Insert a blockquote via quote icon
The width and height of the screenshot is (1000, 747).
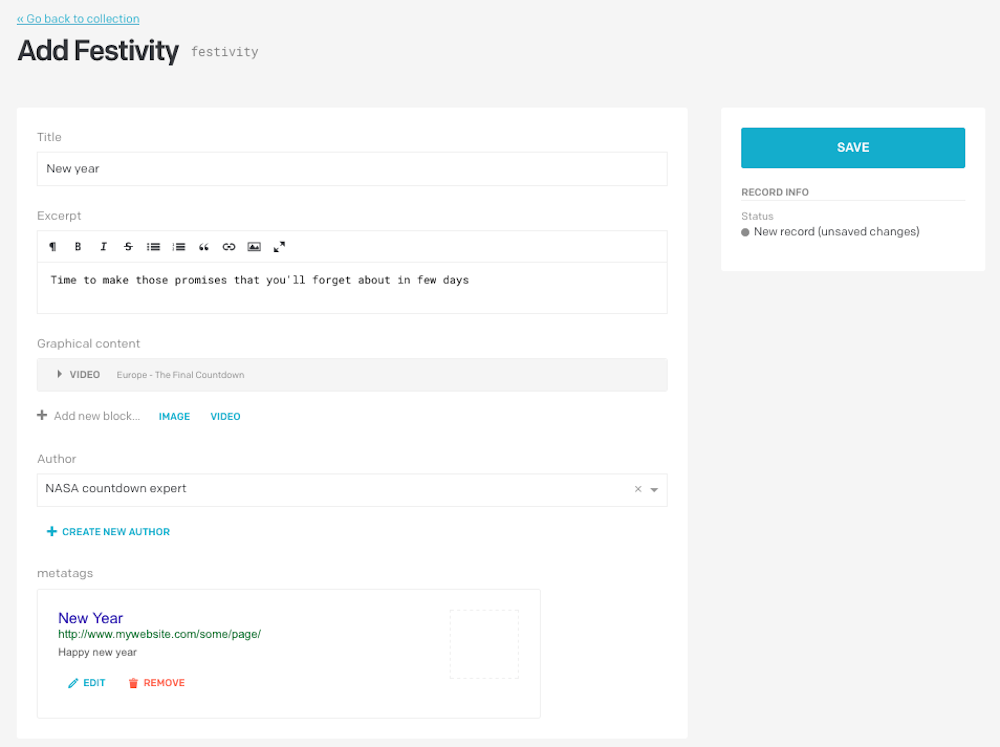tap(203, 247)
